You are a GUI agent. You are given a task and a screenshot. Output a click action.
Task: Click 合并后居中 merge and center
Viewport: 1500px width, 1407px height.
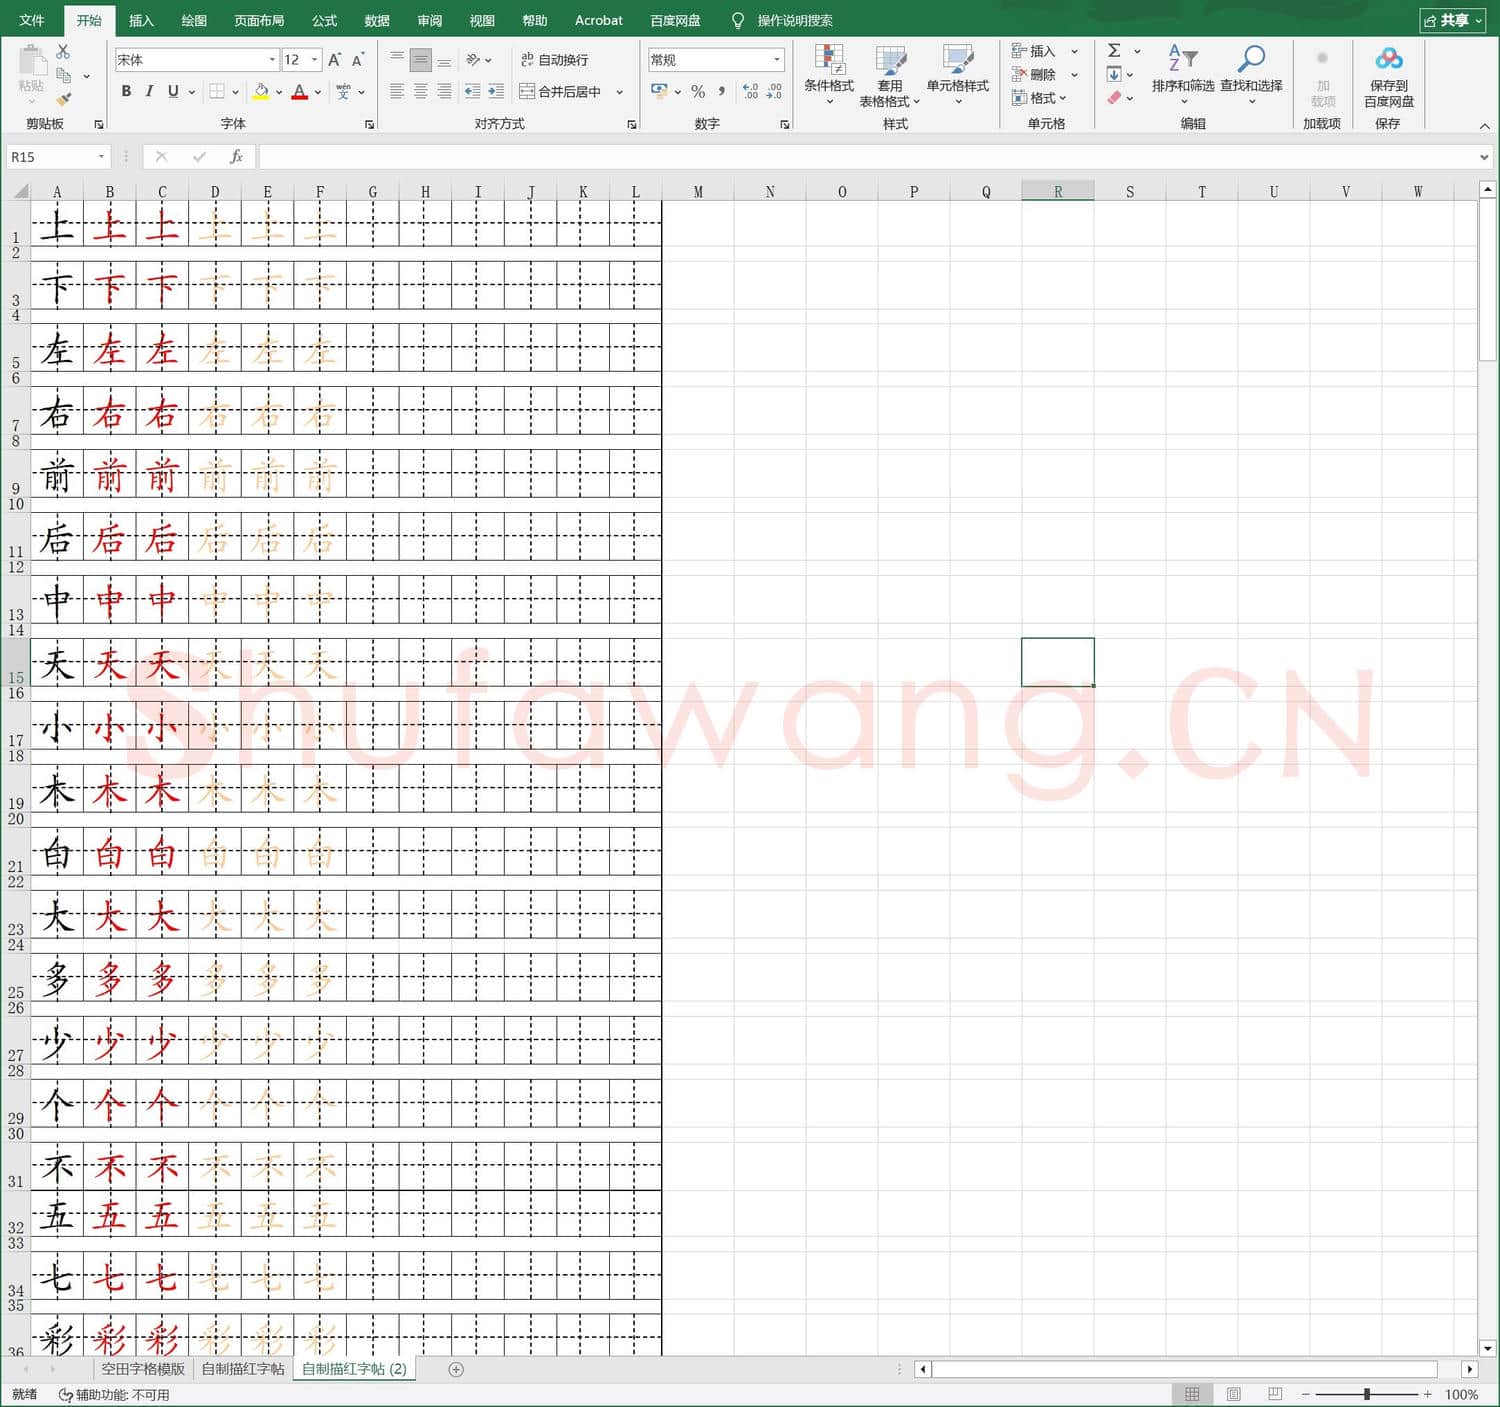click(x=560, y=91)
